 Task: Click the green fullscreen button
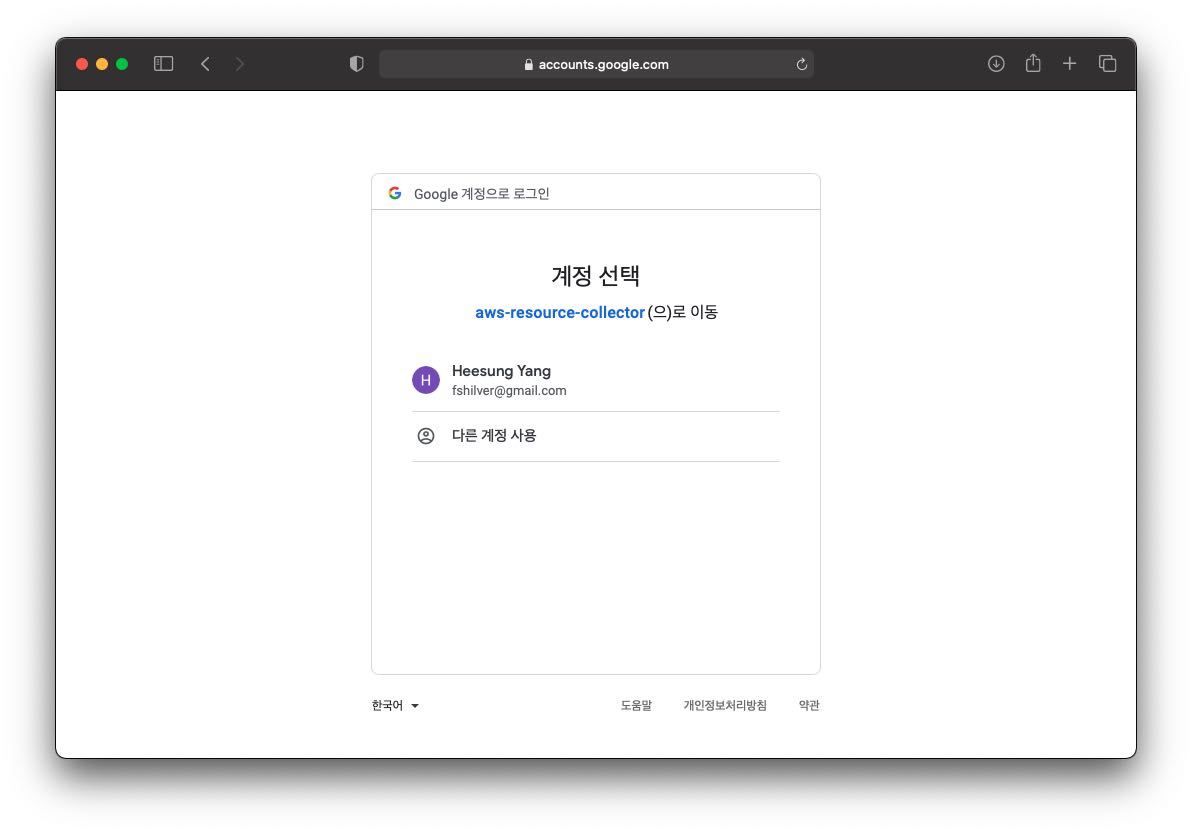point(122,64)
